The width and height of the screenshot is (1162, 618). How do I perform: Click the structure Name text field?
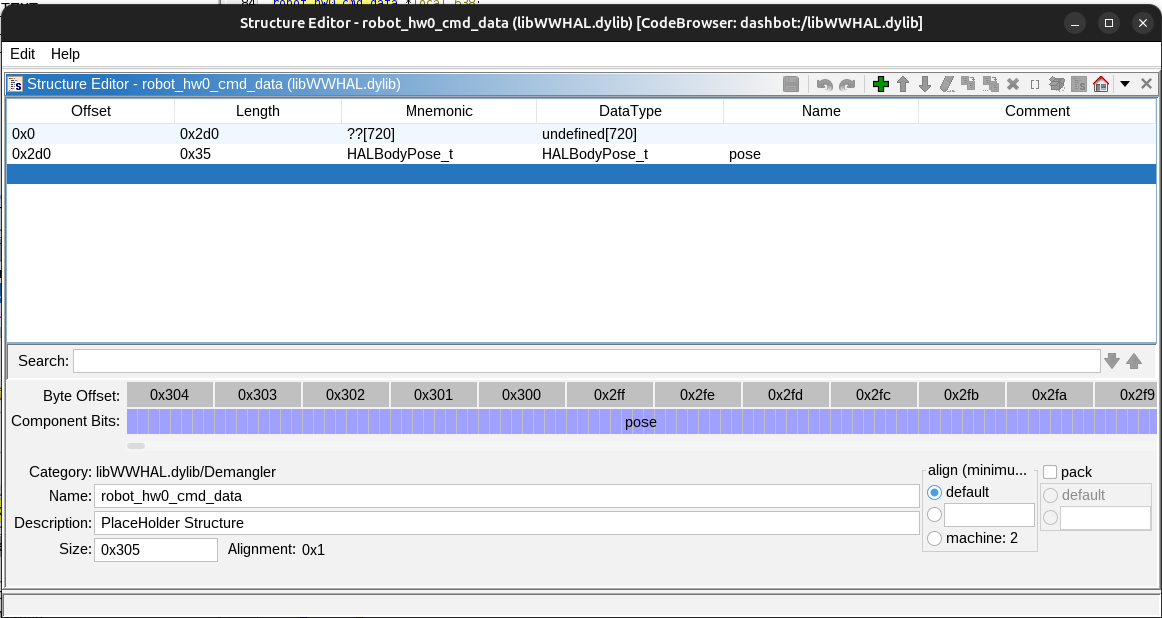click(x=506, y=496)
